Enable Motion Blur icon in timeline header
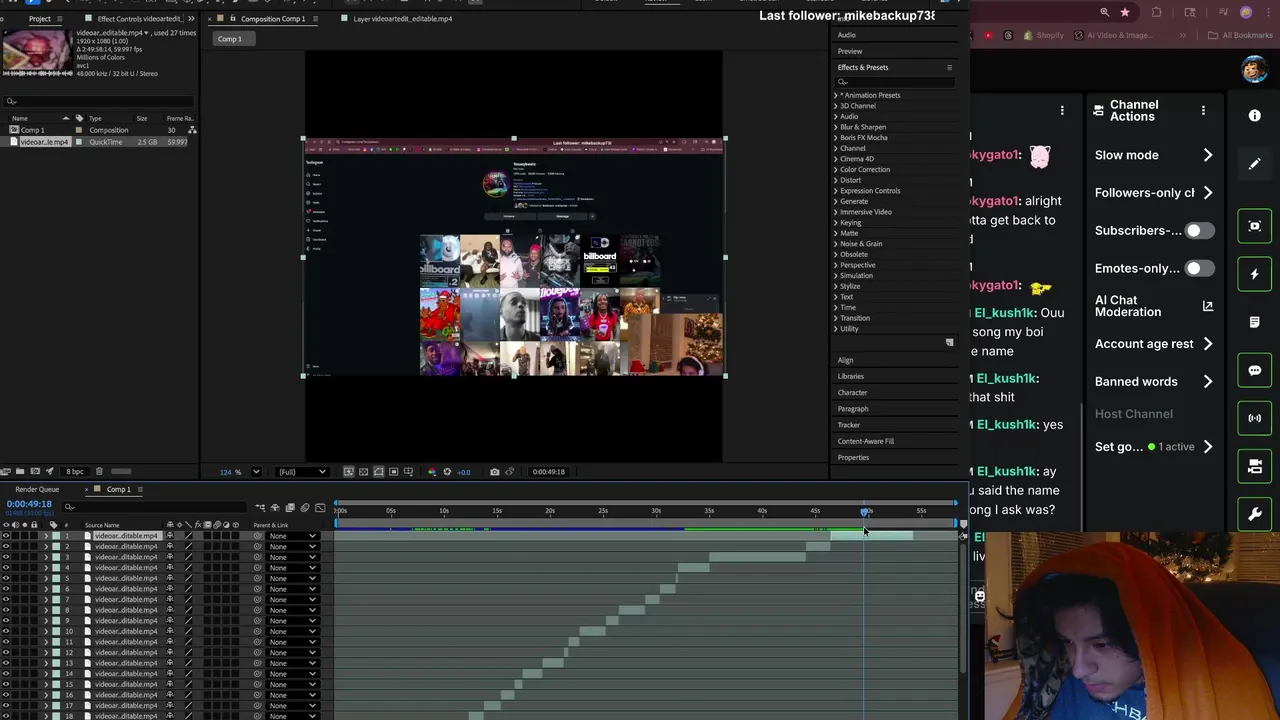Viewport: 1280px width, 720px height. pos(305,508)
